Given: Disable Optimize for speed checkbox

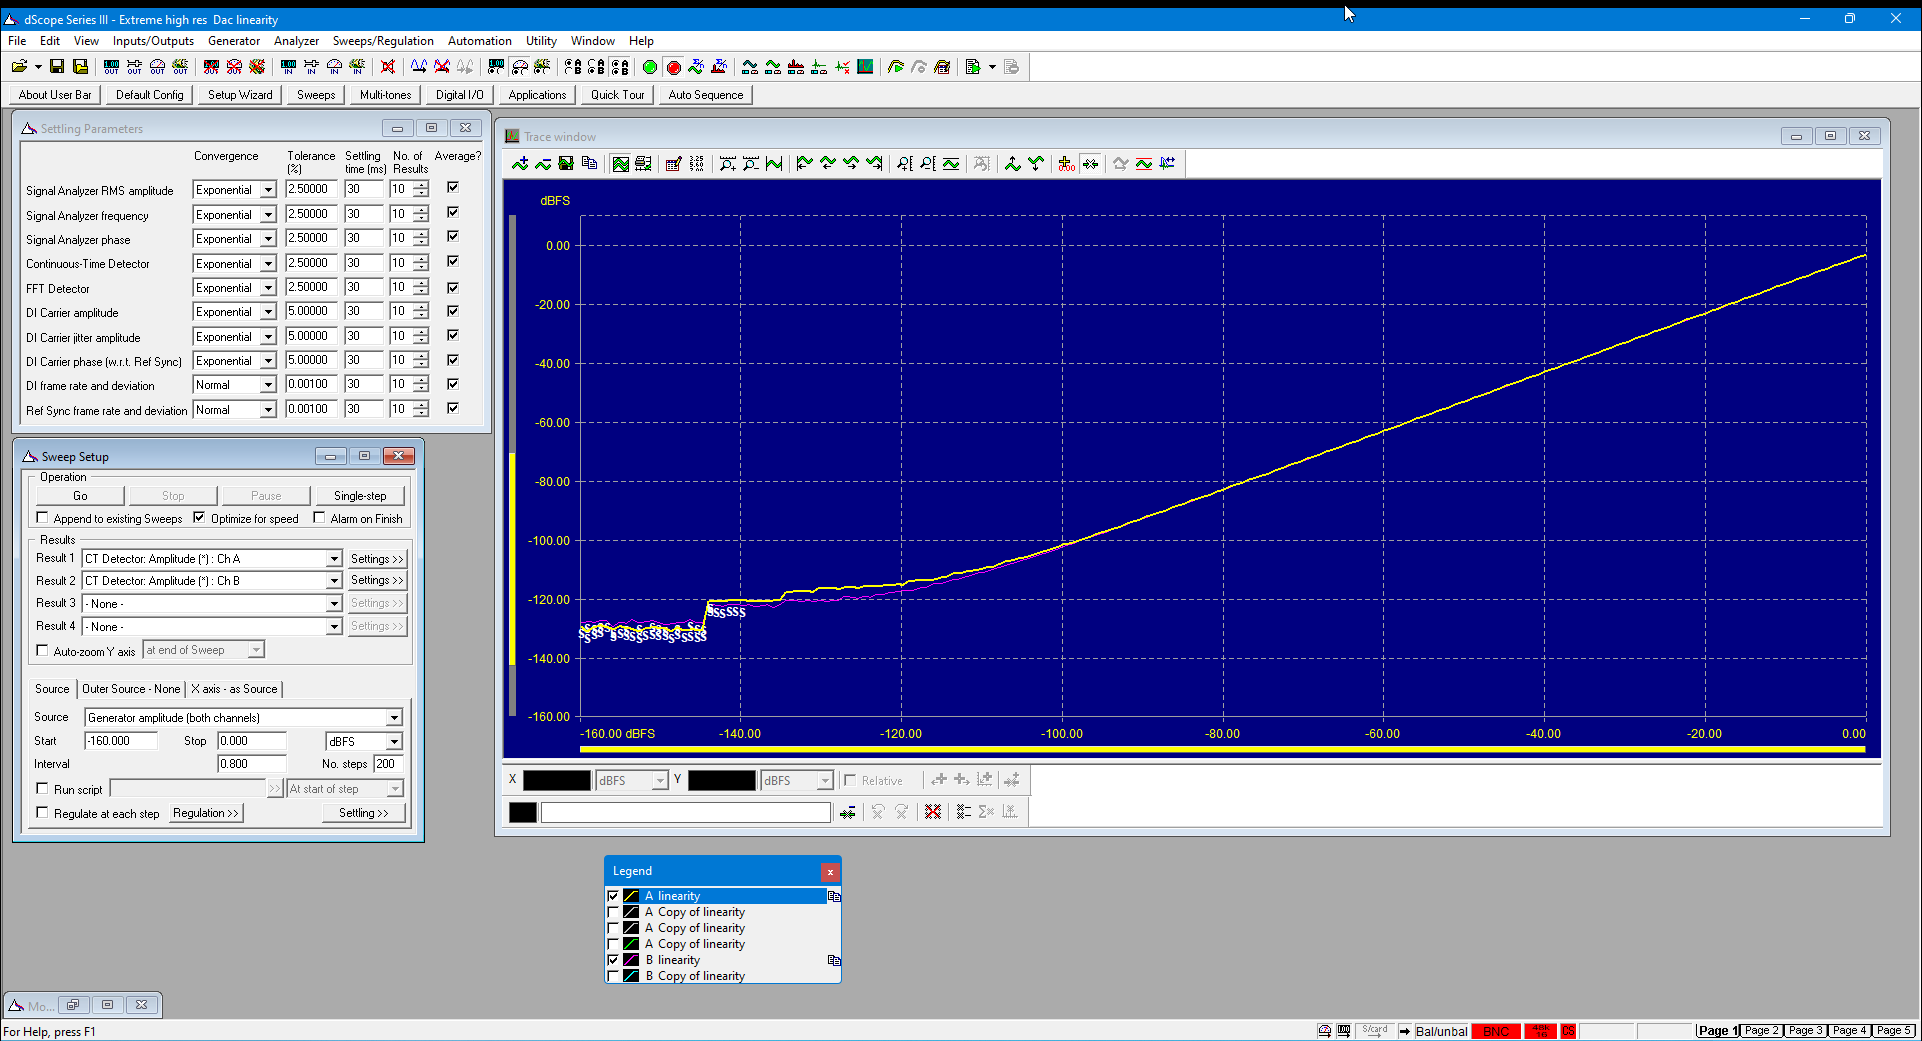Looking at the screenshot, I should 199,518.
